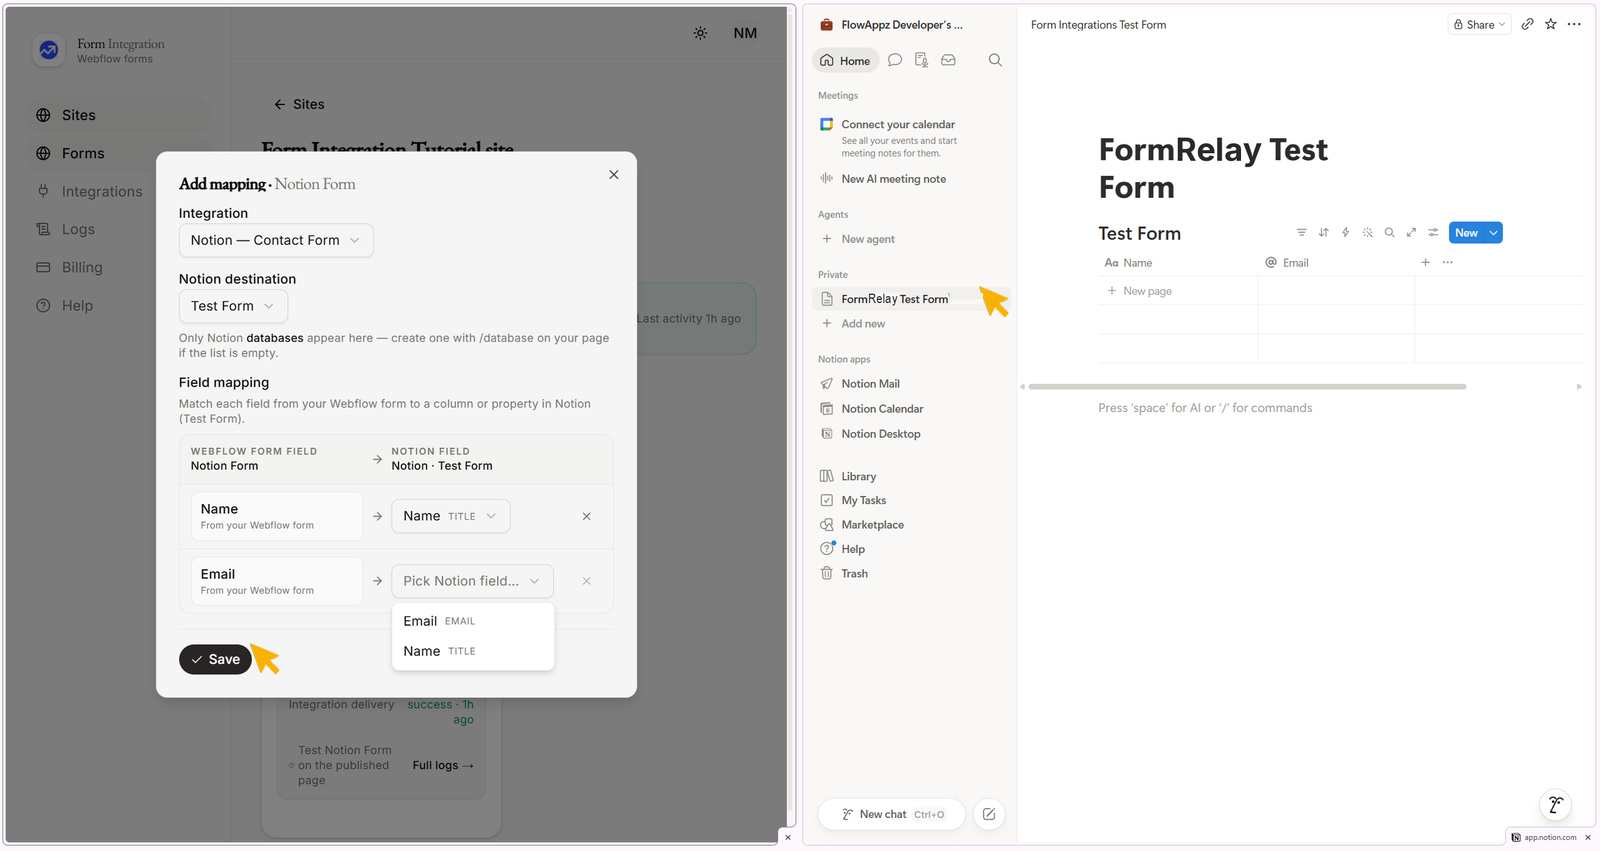Open the Share menu in Notion
The height and width of the screenshot is (851, 1600).
(x=1479, y=25)
